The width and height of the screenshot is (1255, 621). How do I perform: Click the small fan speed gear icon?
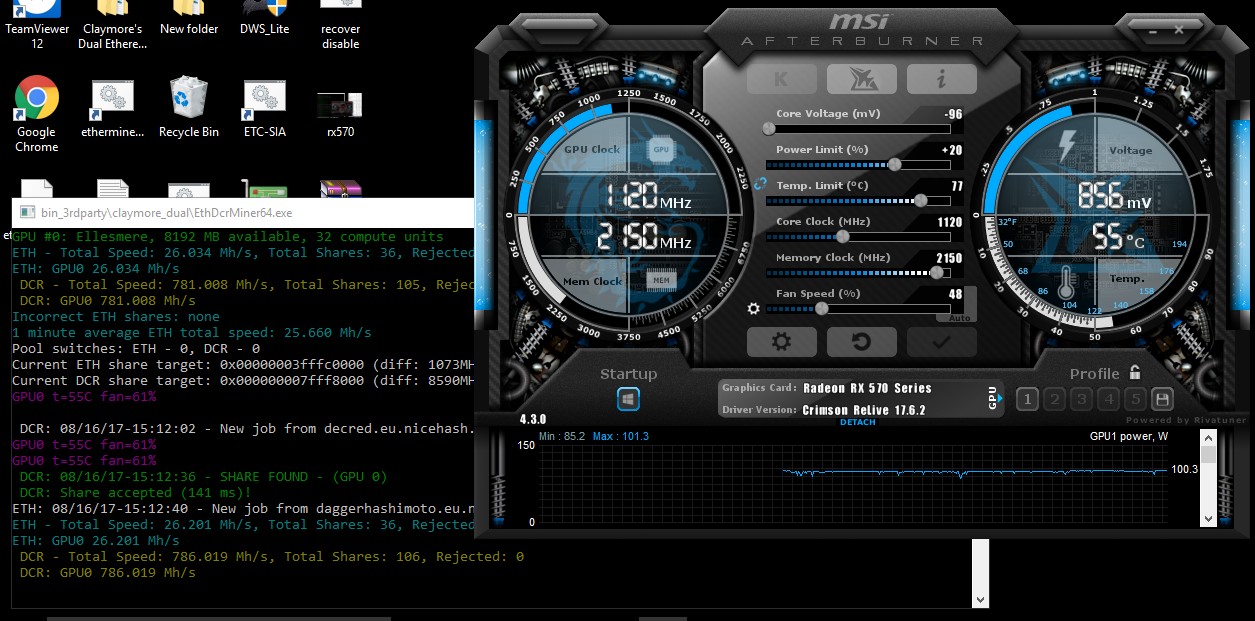click(x=754, y=309)
